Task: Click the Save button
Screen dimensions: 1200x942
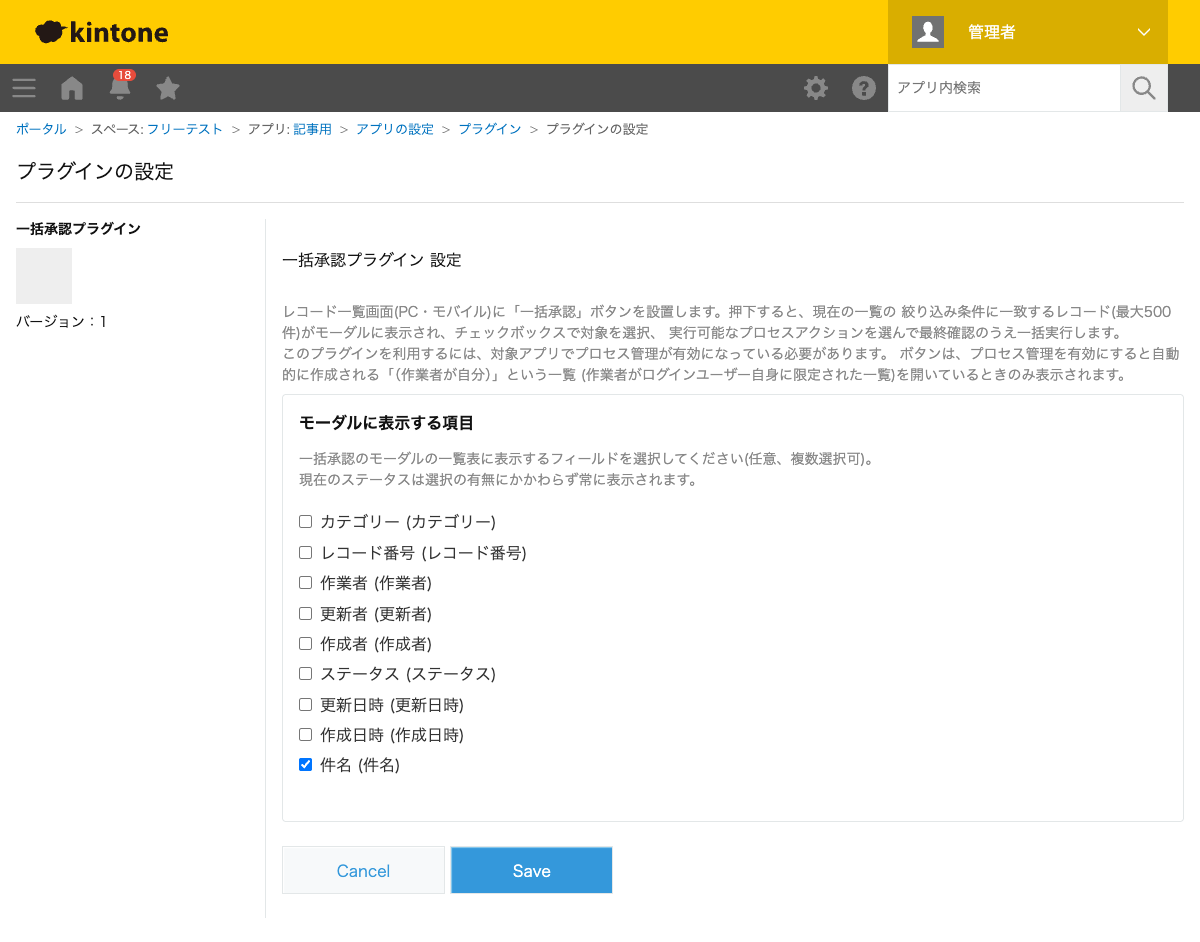Action: (531, 870)
